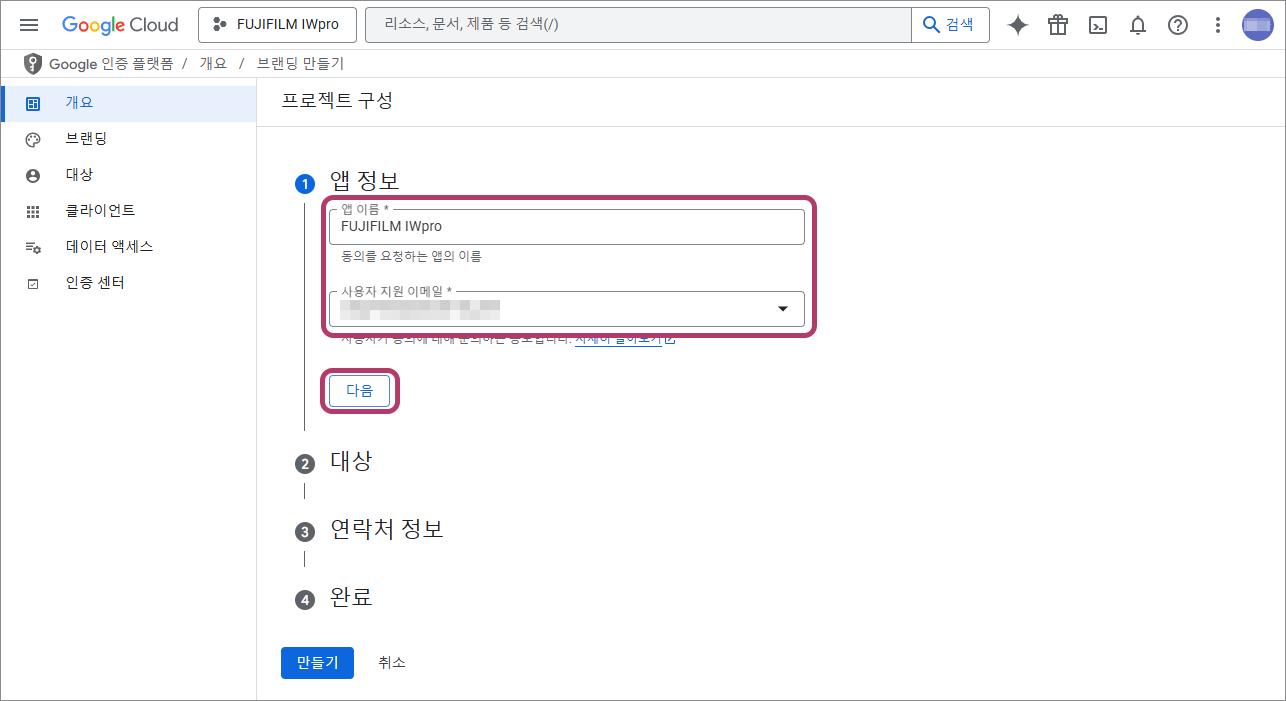Select 개요 in the sidebar
This screenshot has width=1286, height=701.
128,103
